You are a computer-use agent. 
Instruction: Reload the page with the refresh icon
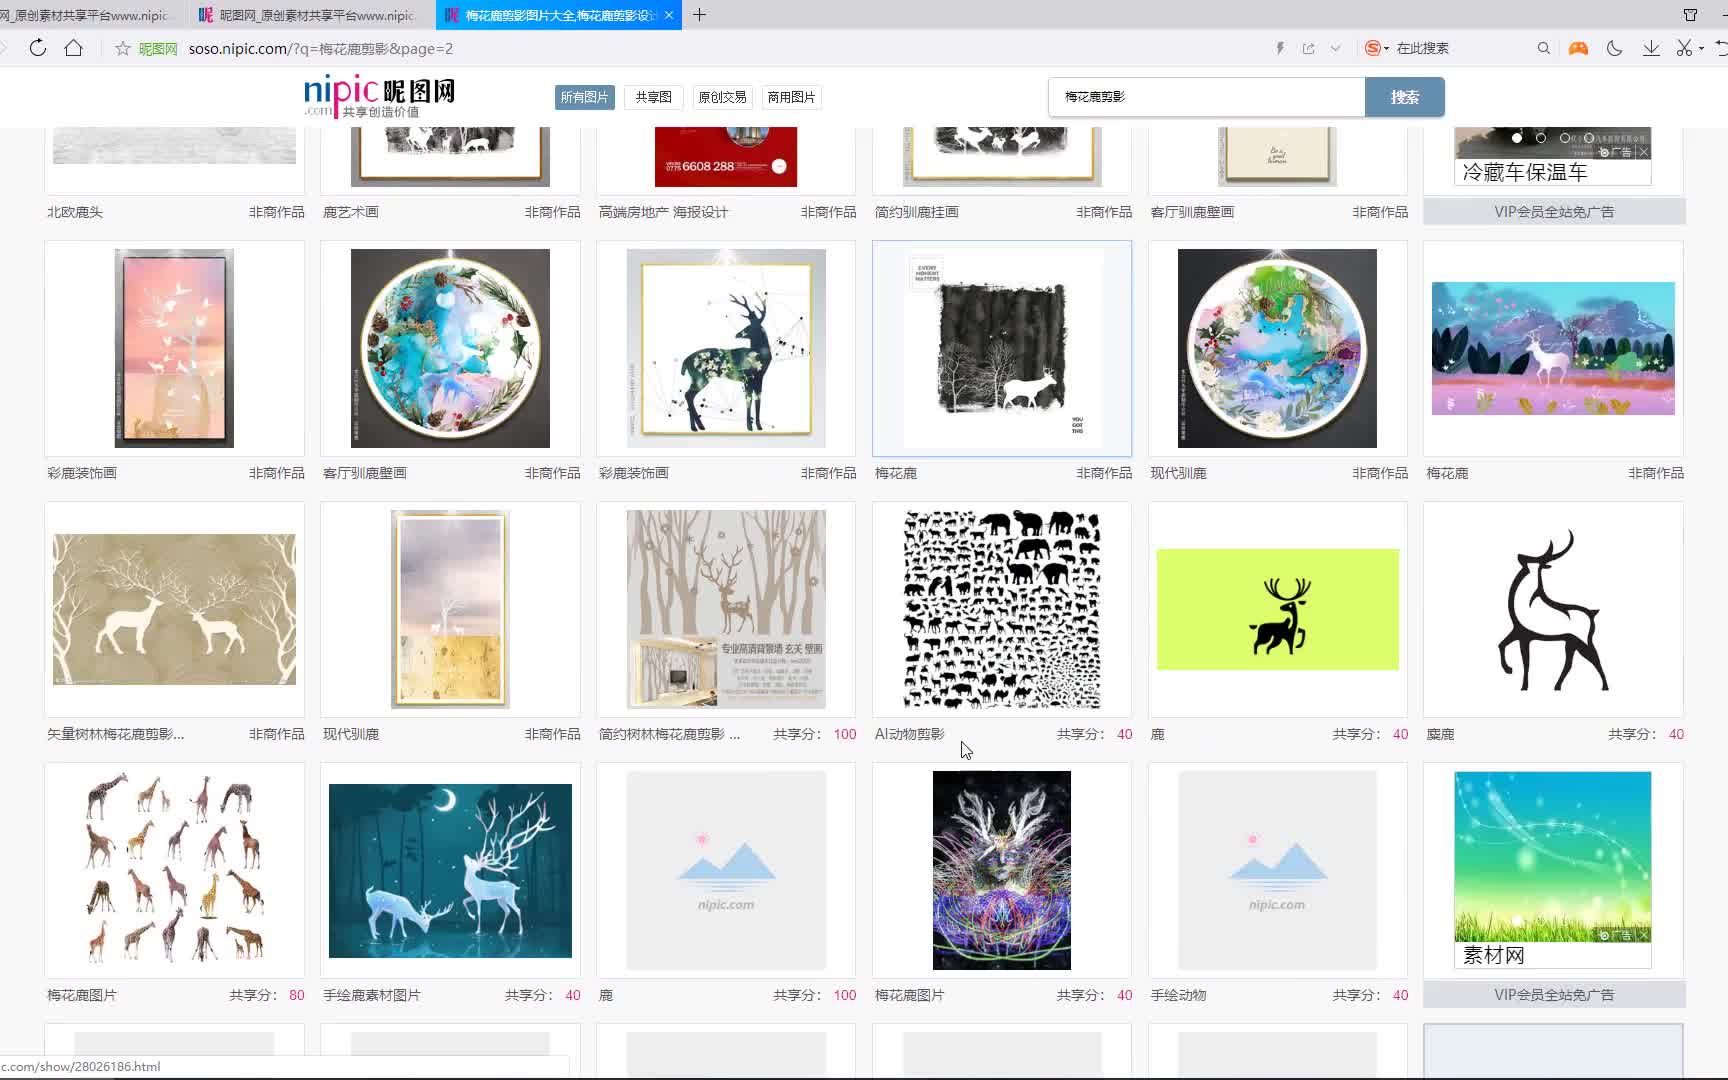coord(38,48)
